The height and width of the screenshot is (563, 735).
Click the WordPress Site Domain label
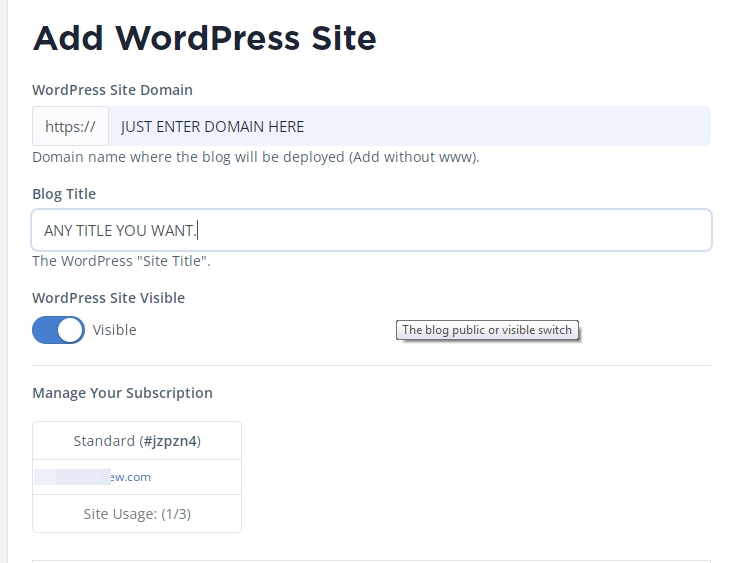(112, 90)
